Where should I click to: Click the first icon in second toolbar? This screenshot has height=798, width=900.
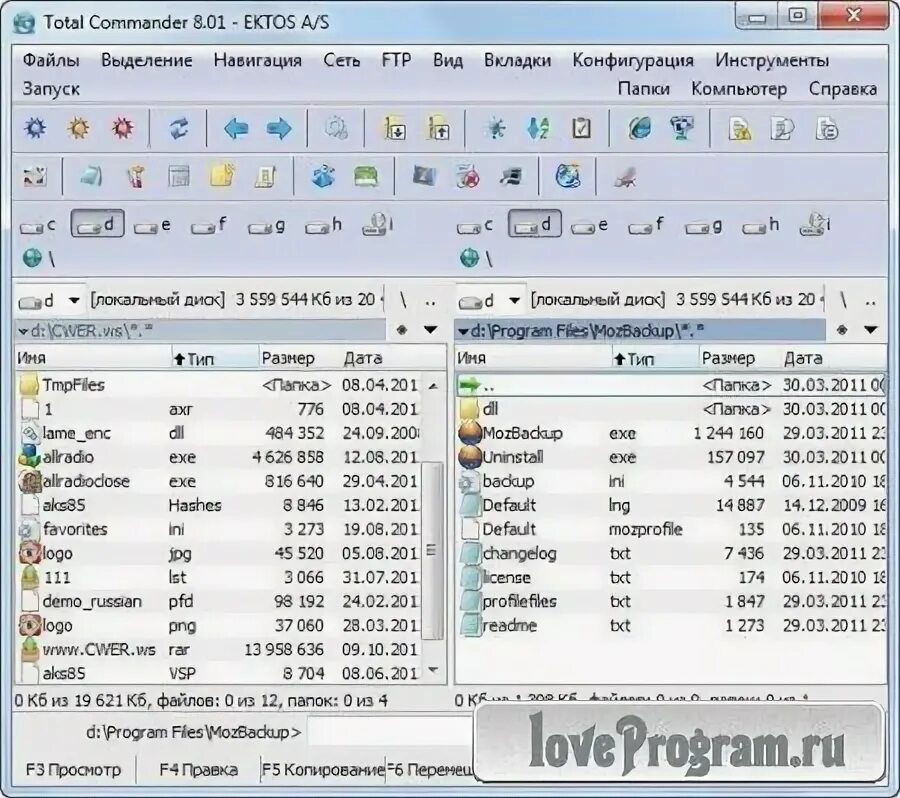[35, 176]
